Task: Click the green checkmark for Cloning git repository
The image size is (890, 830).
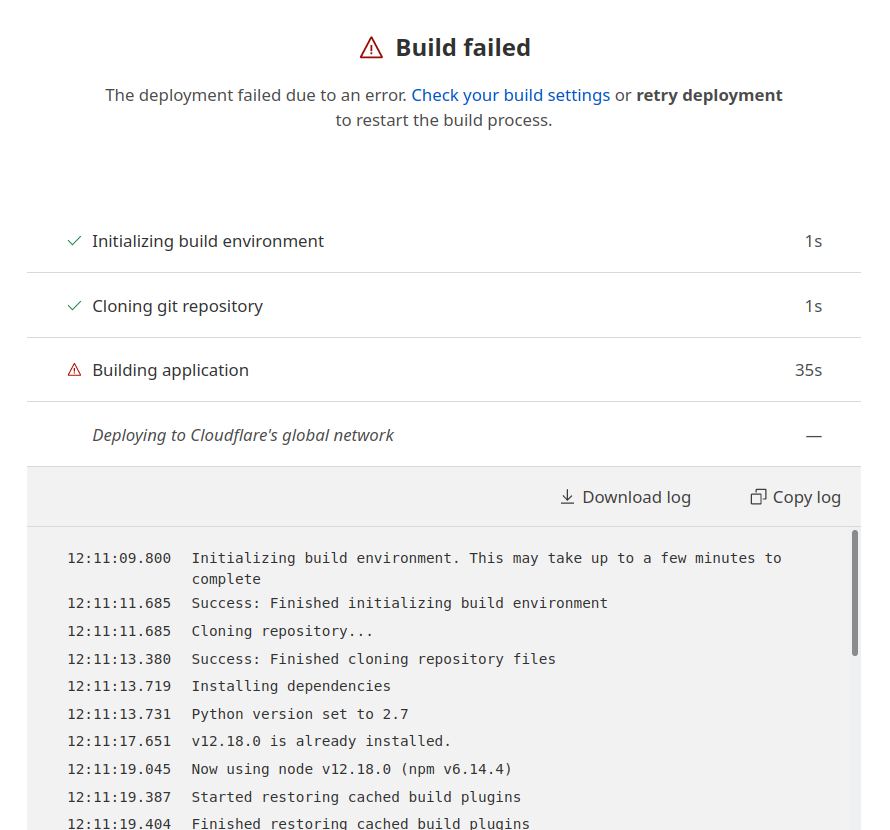Action: [x=74, y=306]
